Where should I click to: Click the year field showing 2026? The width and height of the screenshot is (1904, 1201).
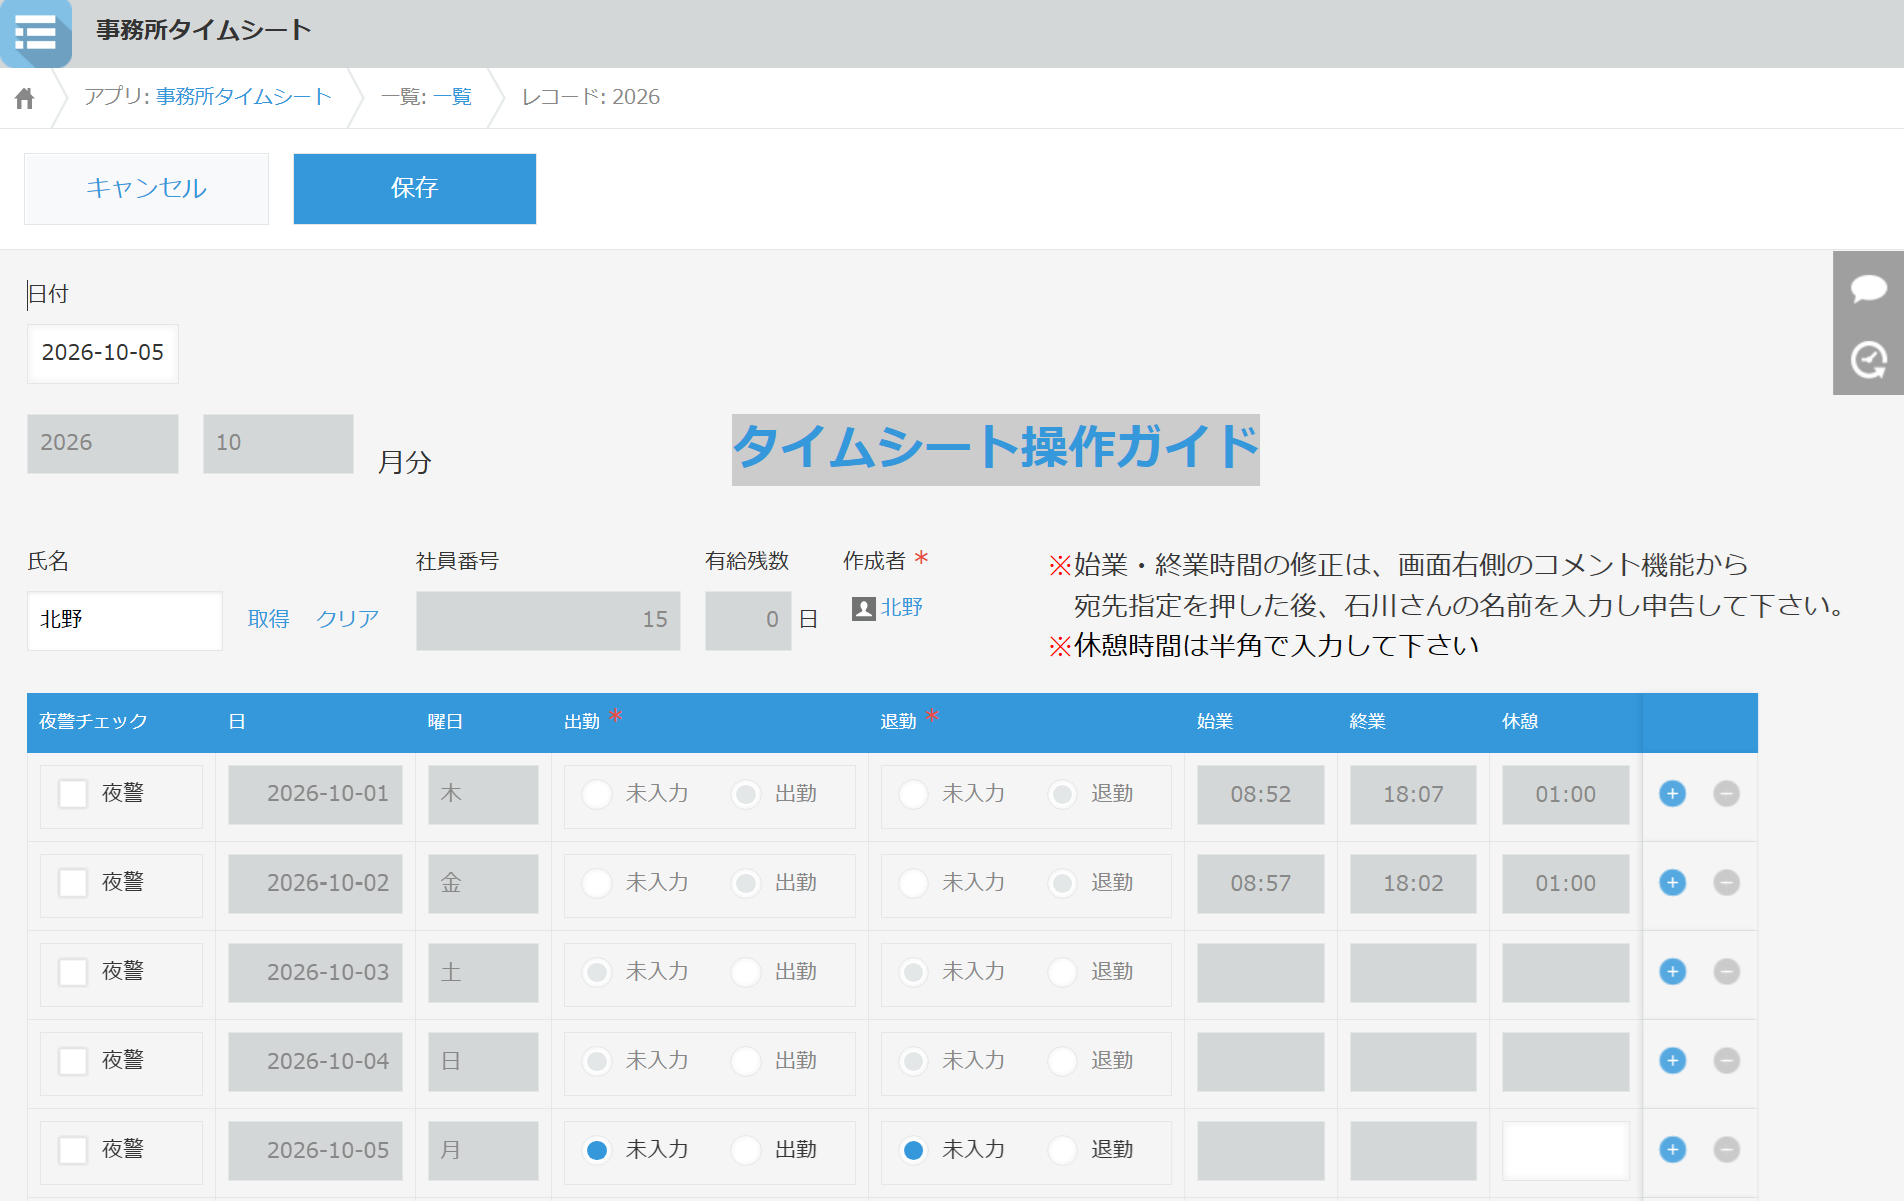coord(103,443)
